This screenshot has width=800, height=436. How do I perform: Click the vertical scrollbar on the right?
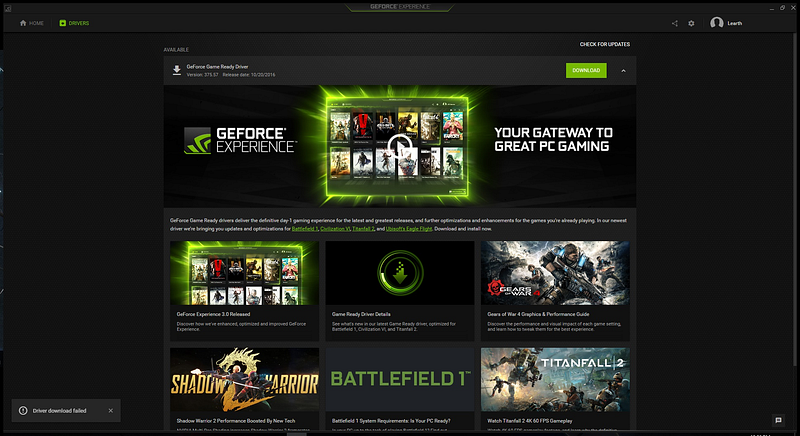[x=794, y=199]
